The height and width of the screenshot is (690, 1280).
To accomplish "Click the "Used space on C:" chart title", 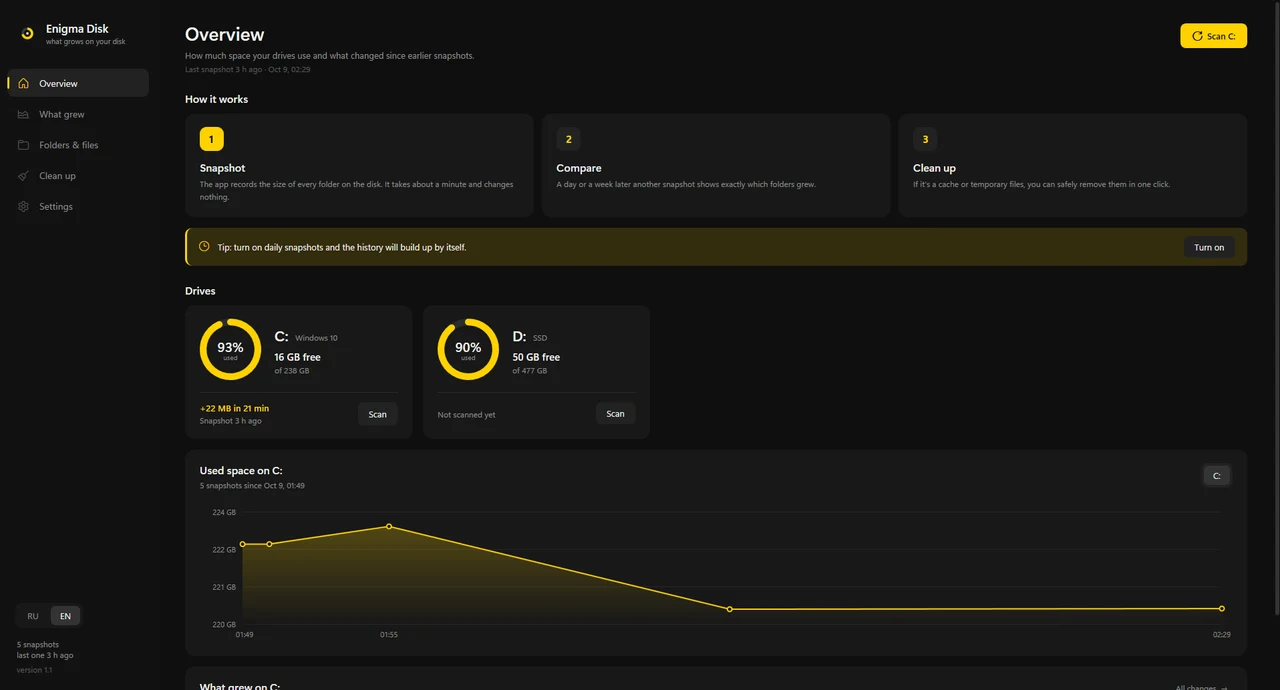I will pyautogui.click(x=241, y=471).
